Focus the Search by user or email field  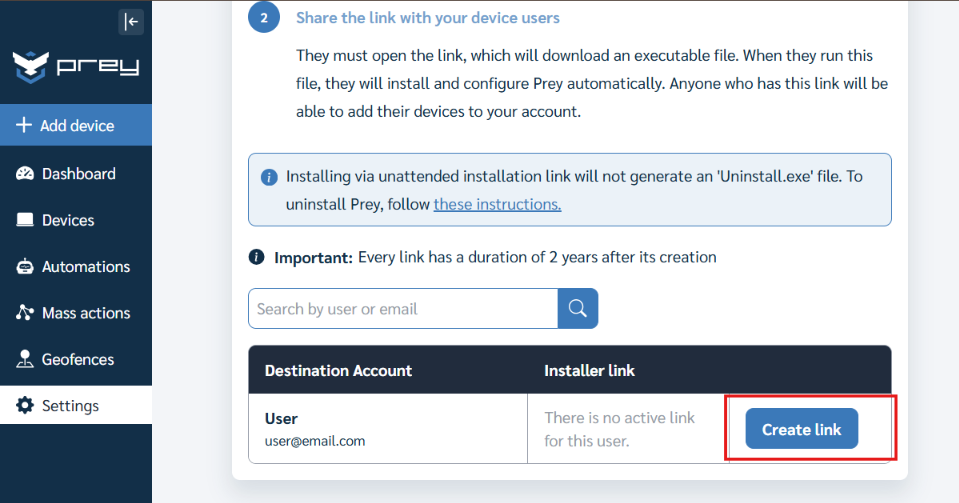pyautogui.click(x=403, y=308)
